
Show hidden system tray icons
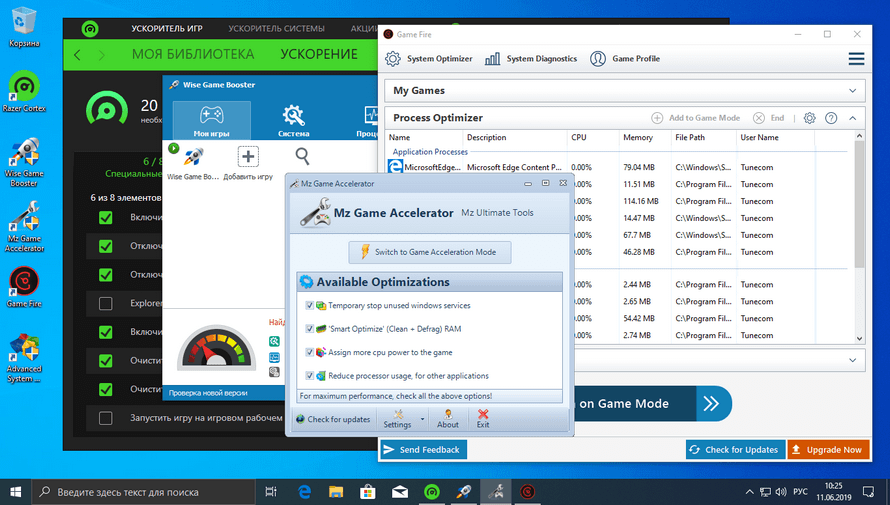pos(749,492)
